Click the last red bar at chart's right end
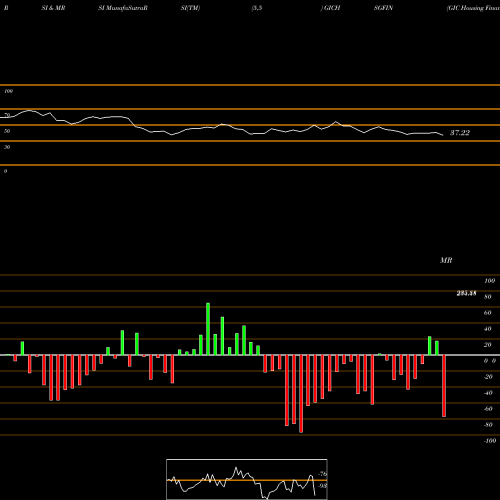 point(444,386)
